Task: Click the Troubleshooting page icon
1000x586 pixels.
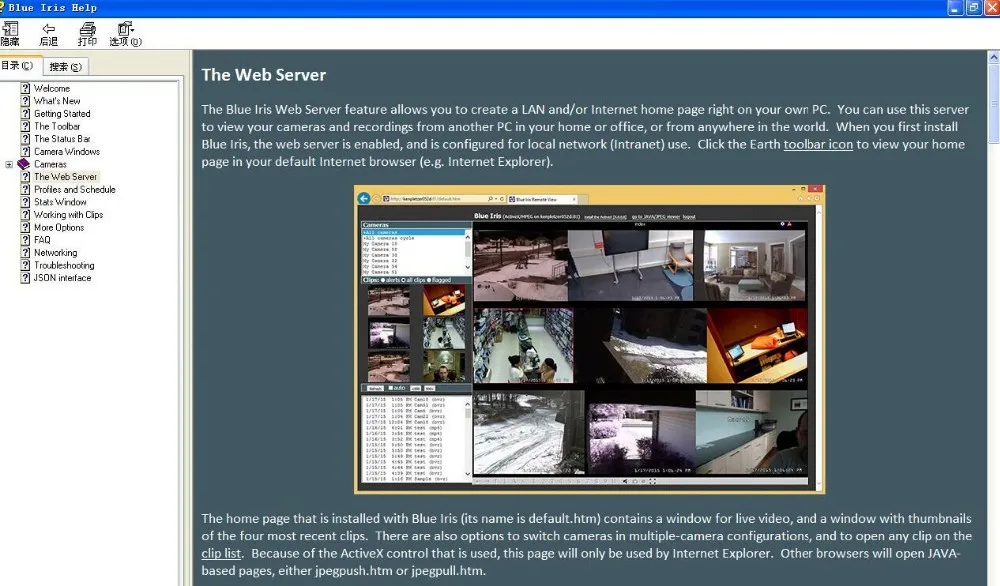Action: (x=26, y=265)
